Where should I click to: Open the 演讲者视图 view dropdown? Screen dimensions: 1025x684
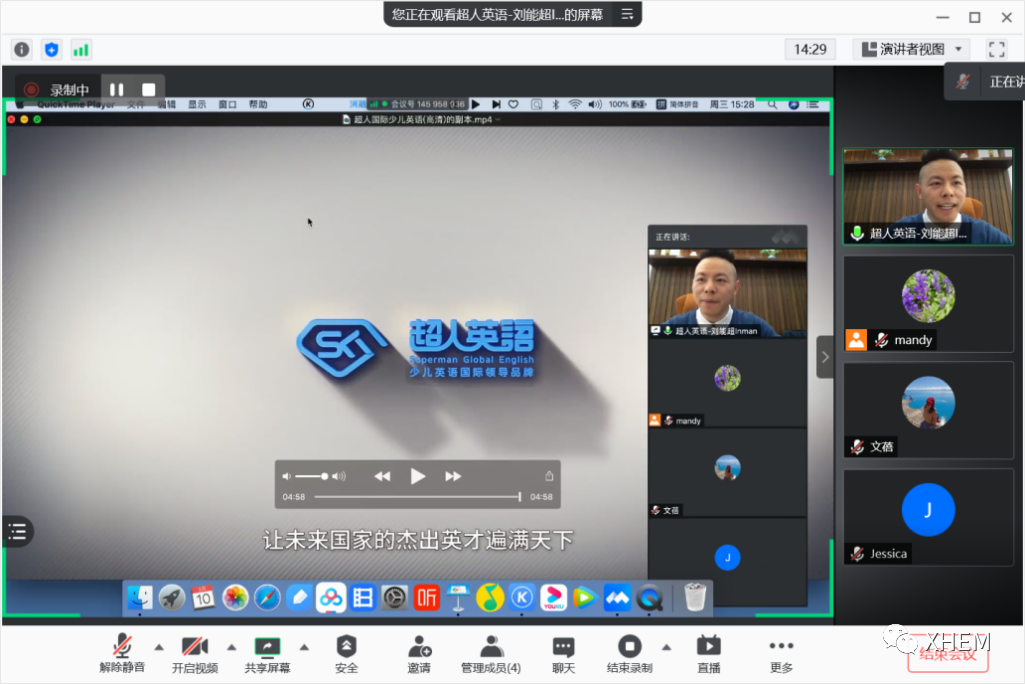(911, 49)
